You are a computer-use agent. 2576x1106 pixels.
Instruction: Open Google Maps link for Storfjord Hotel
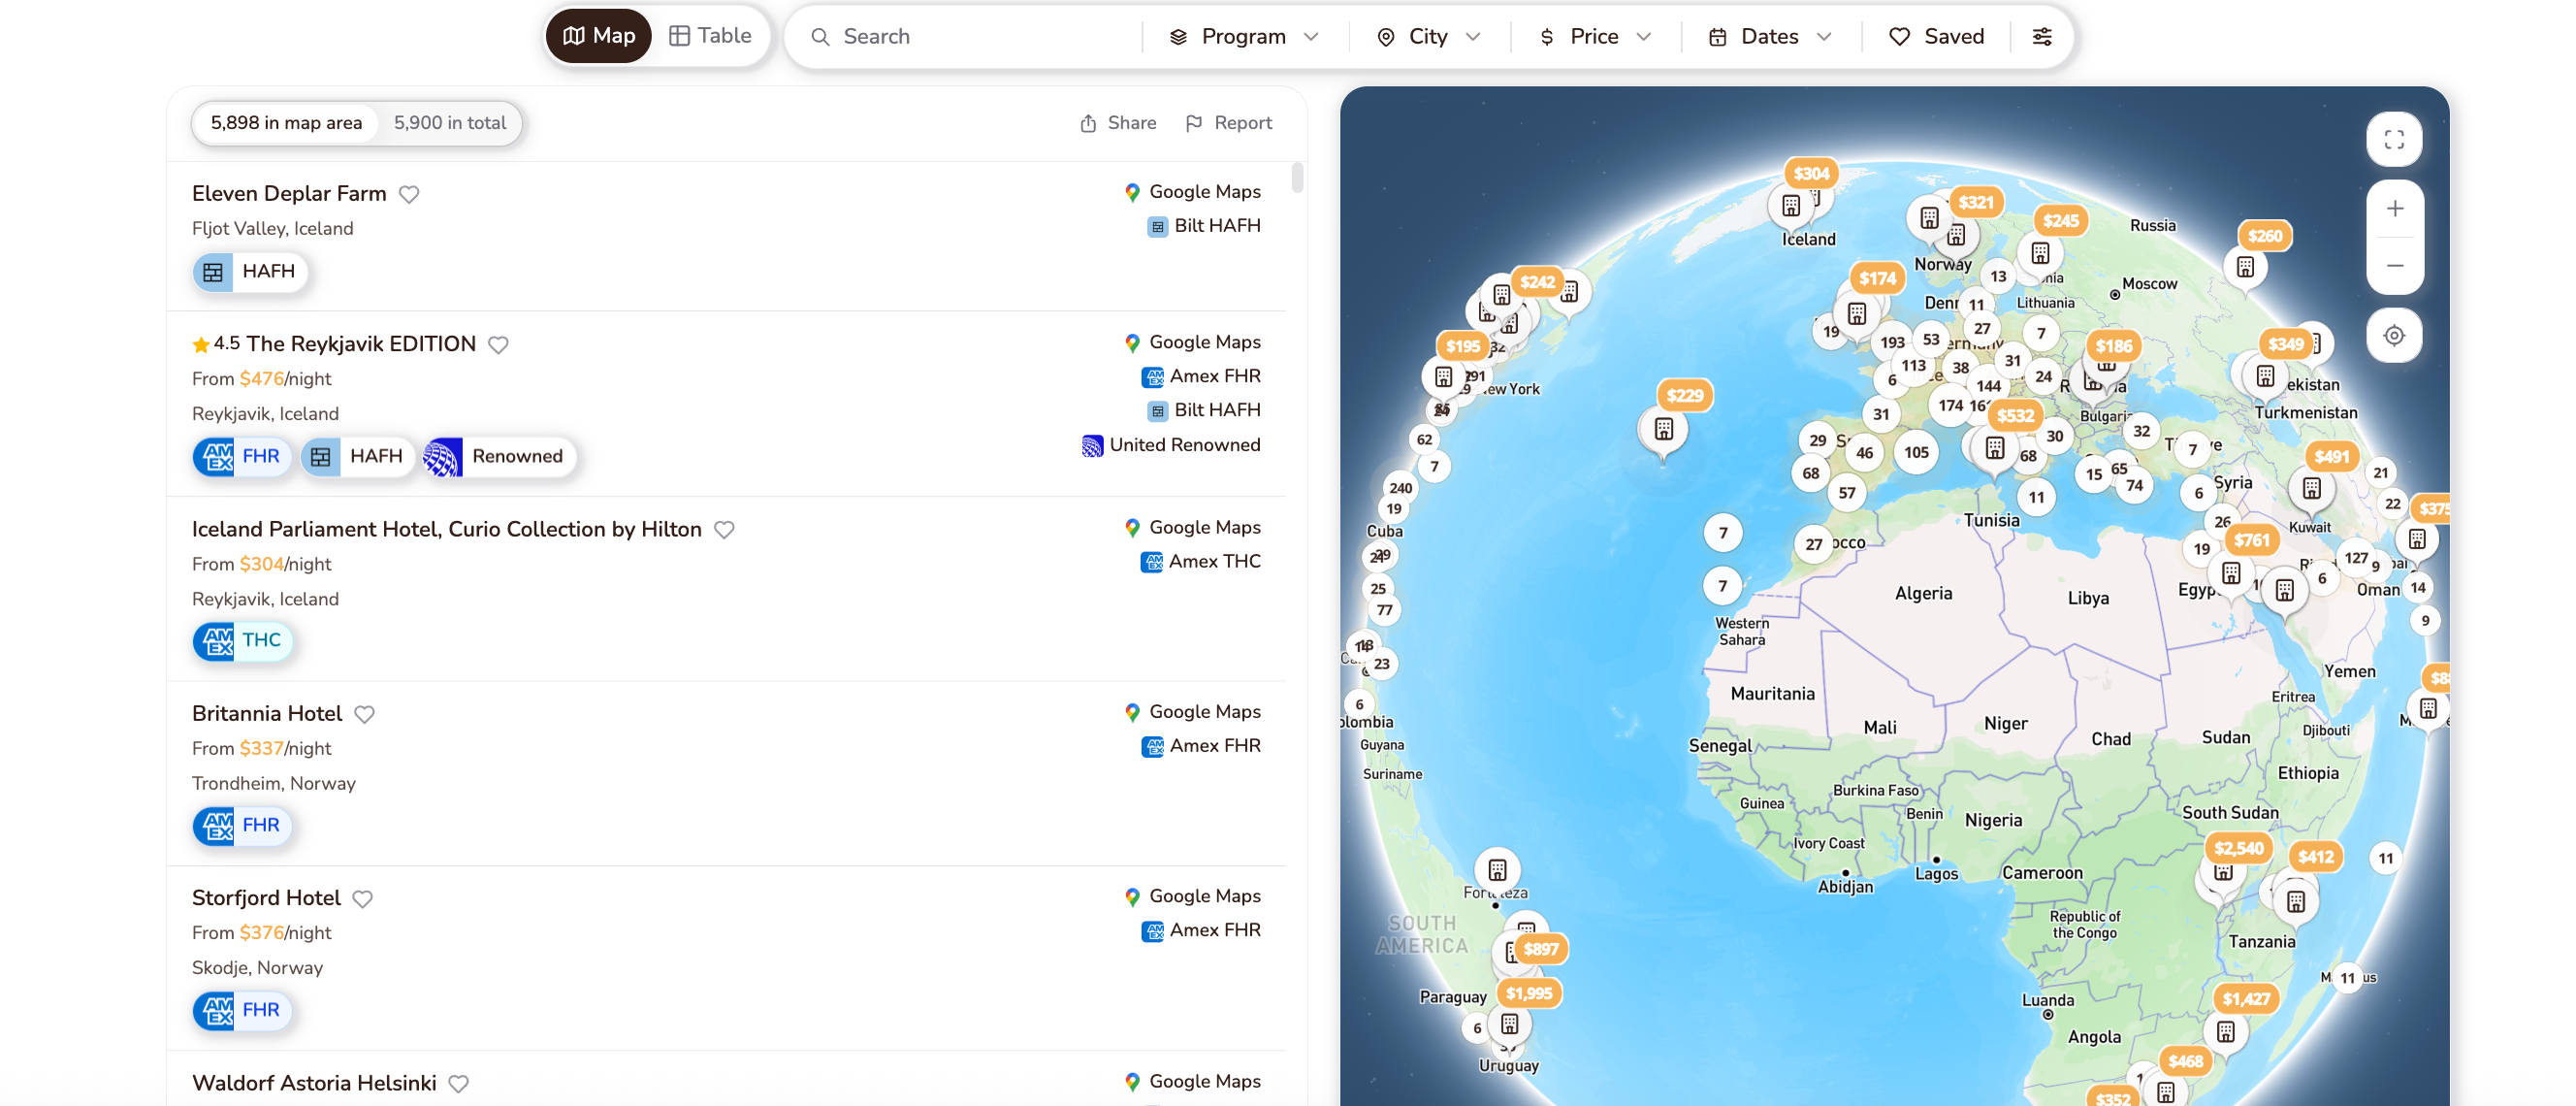1192,896
